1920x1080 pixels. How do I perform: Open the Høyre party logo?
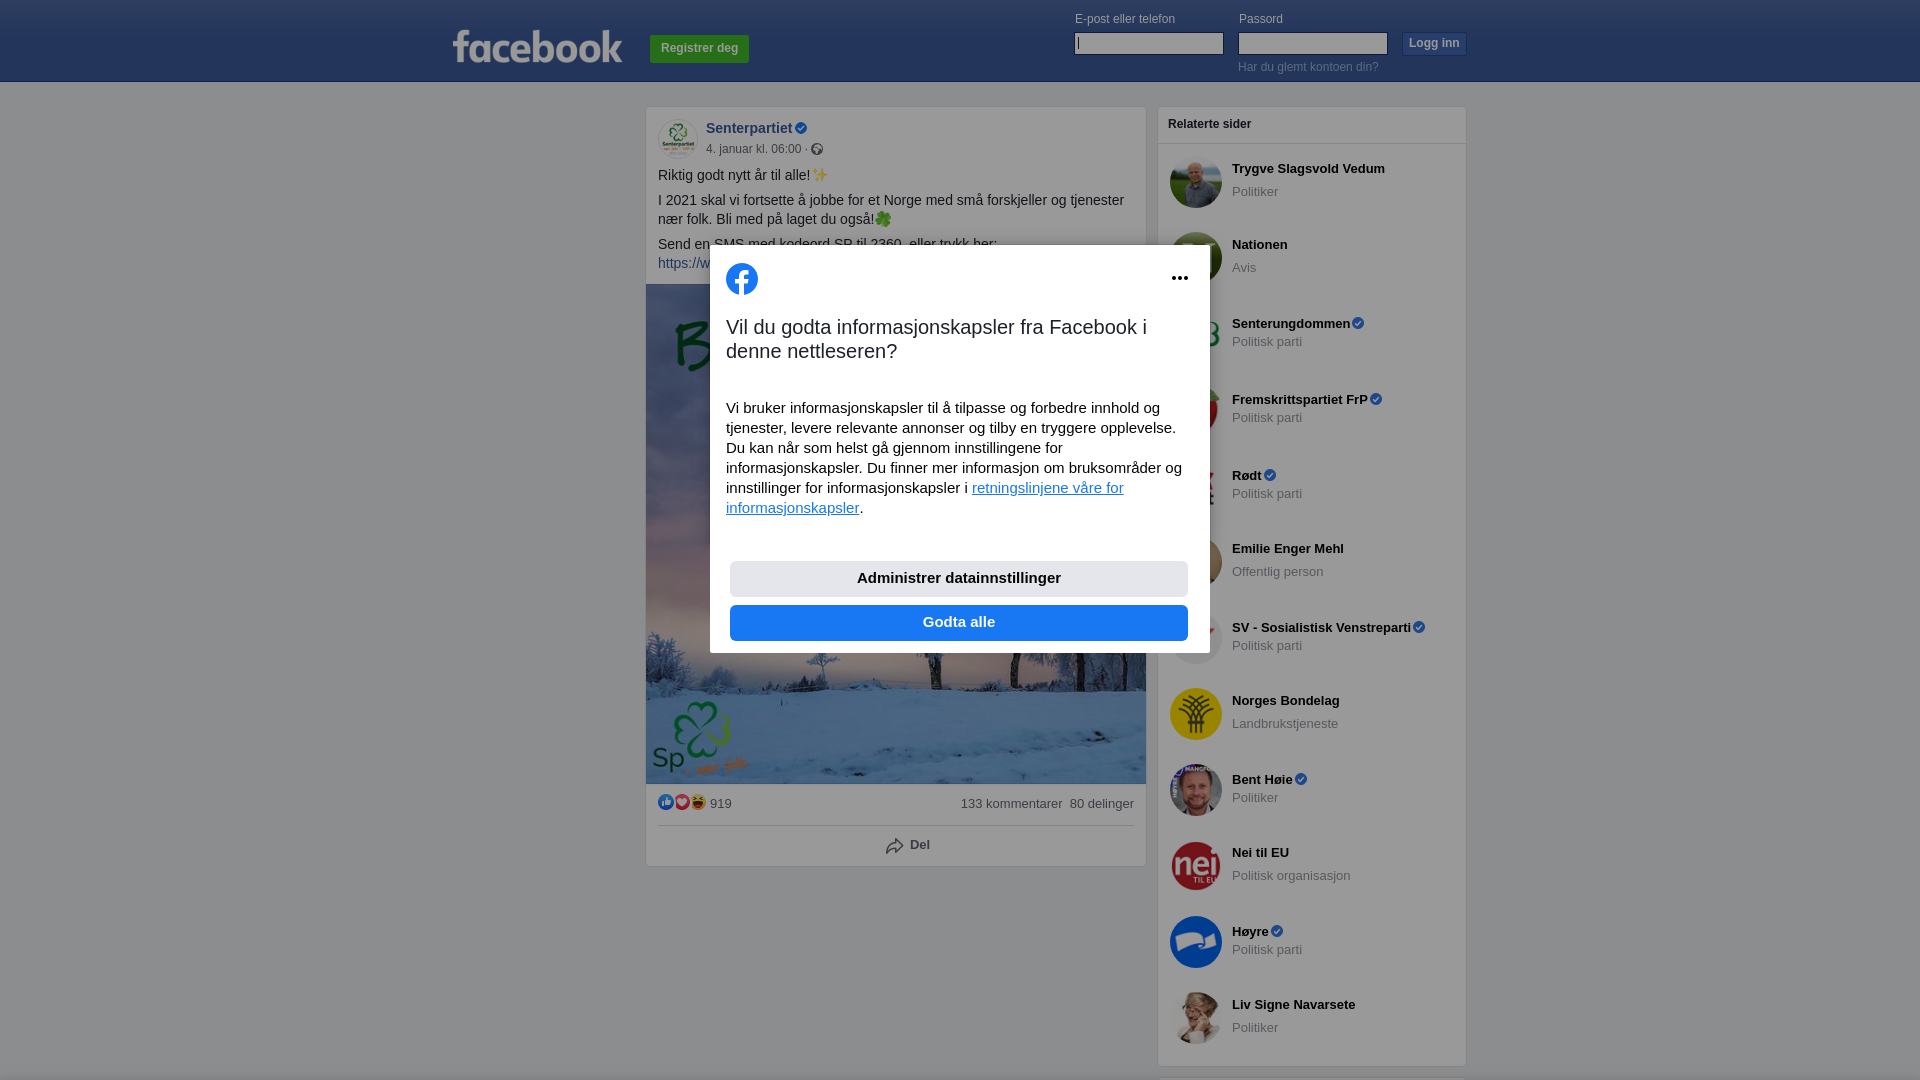1196,942
